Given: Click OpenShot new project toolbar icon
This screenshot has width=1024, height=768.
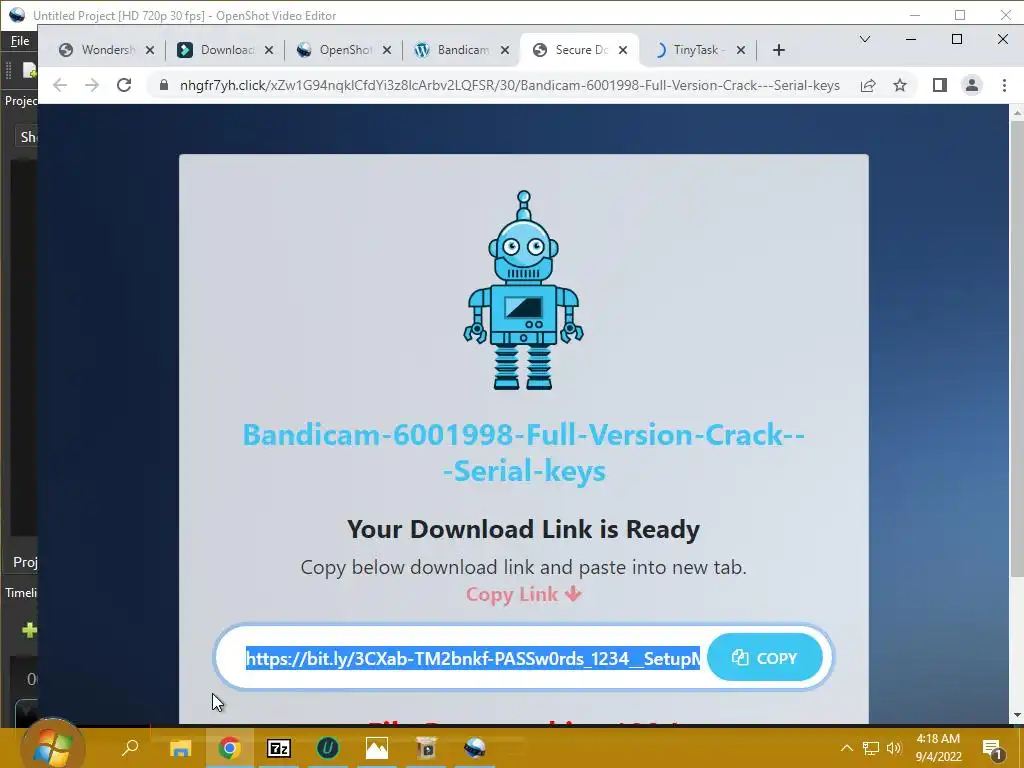Looking at the screenshot, I should point(29,70).
